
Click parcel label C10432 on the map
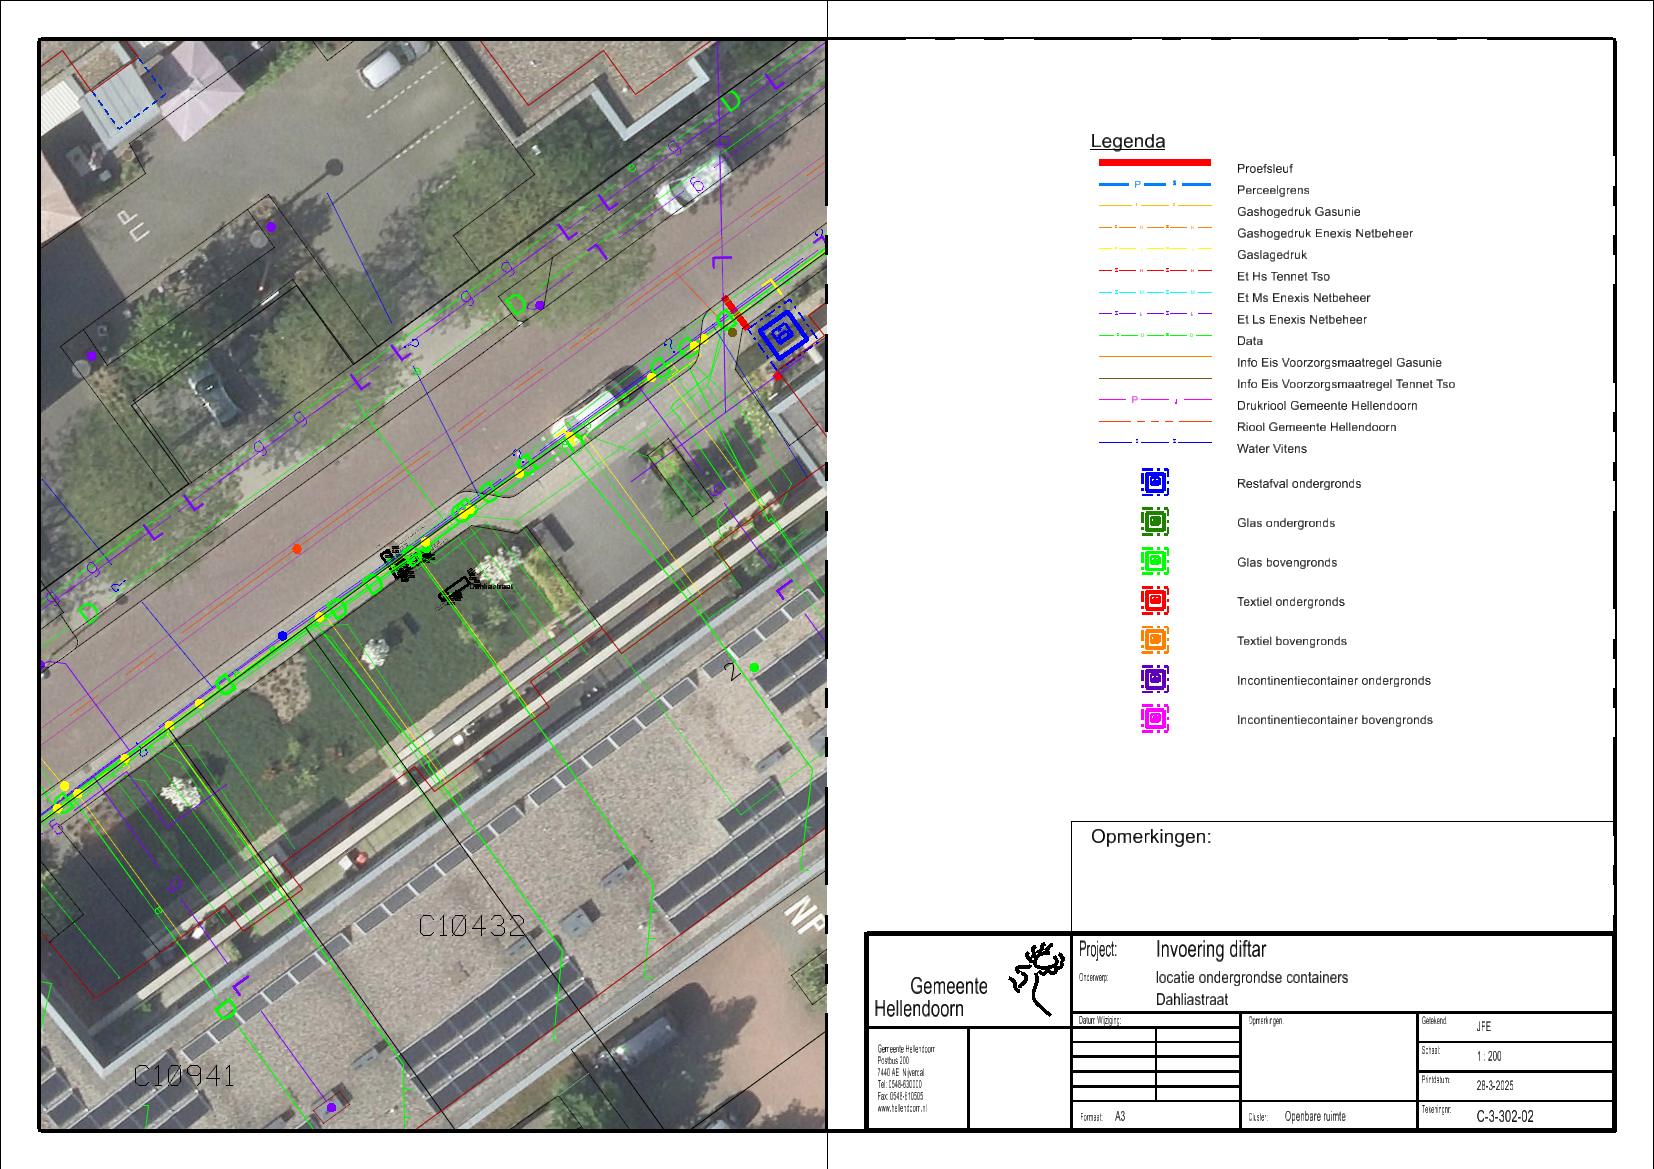472,927
